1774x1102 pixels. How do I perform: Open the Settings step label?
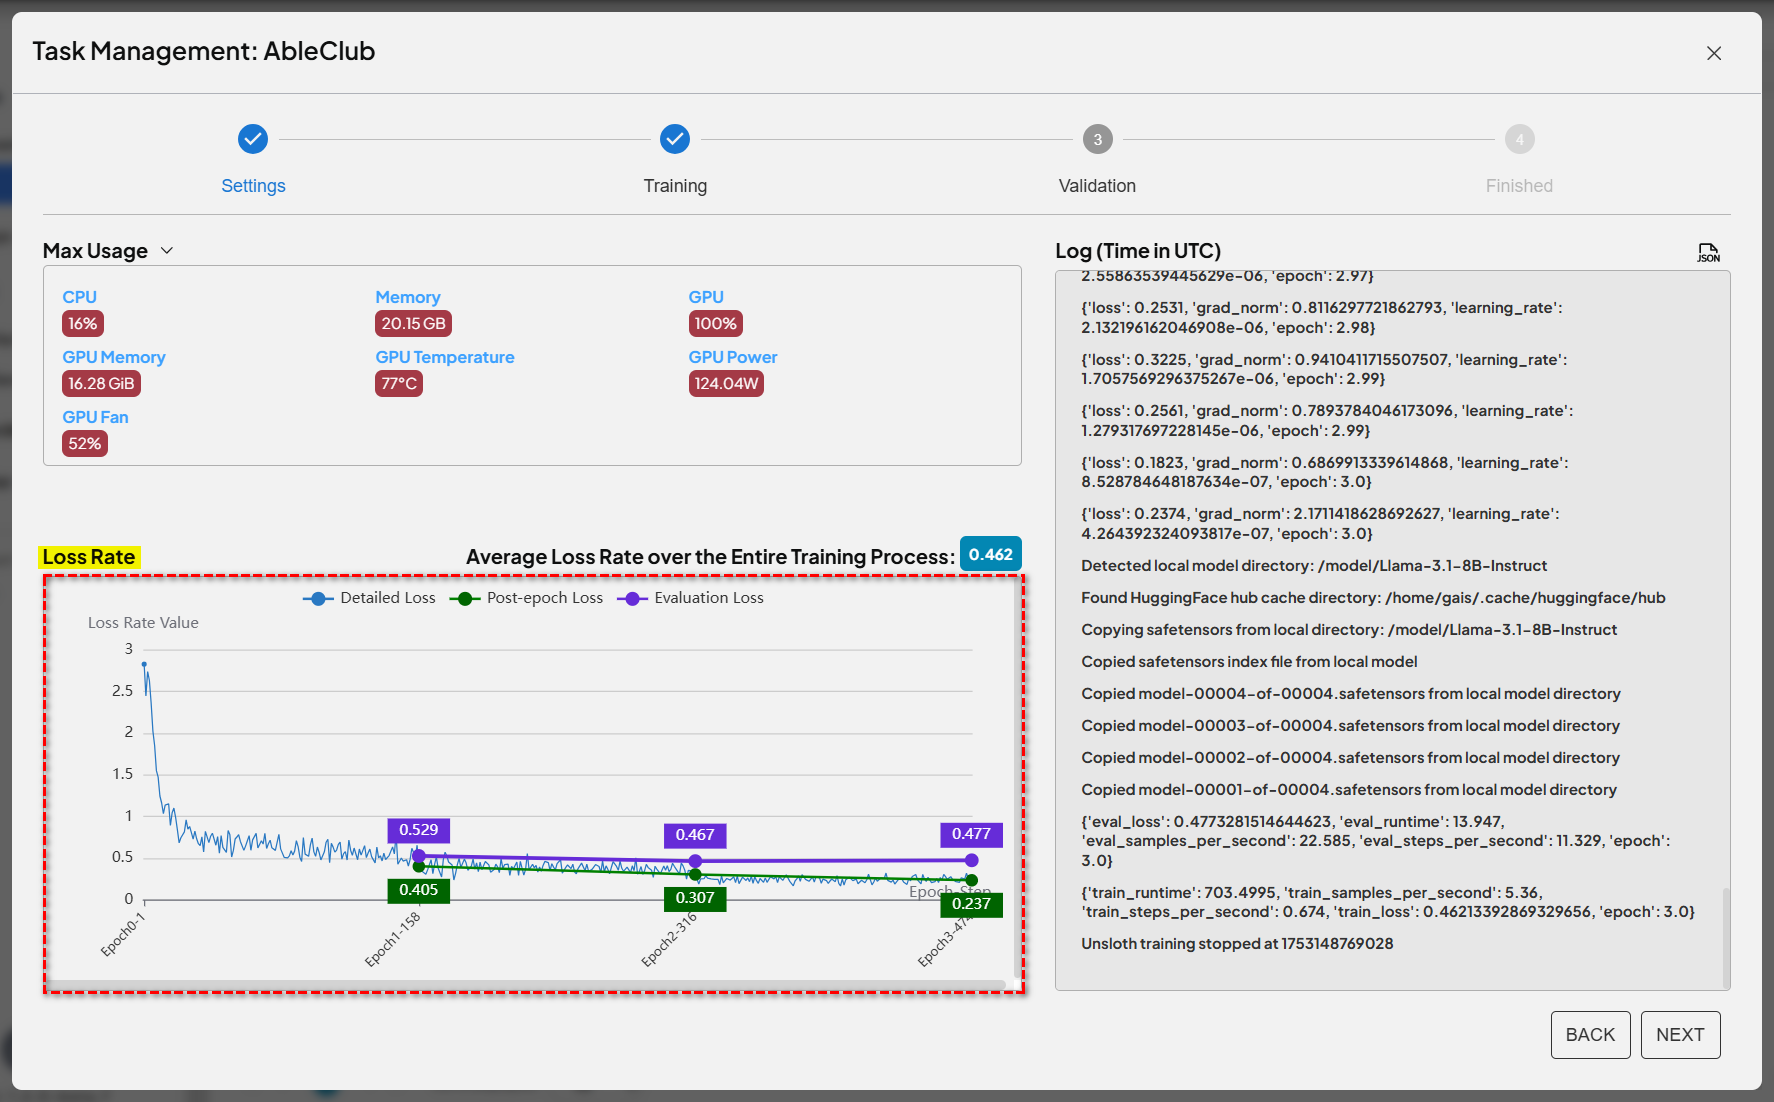point(253,186)
